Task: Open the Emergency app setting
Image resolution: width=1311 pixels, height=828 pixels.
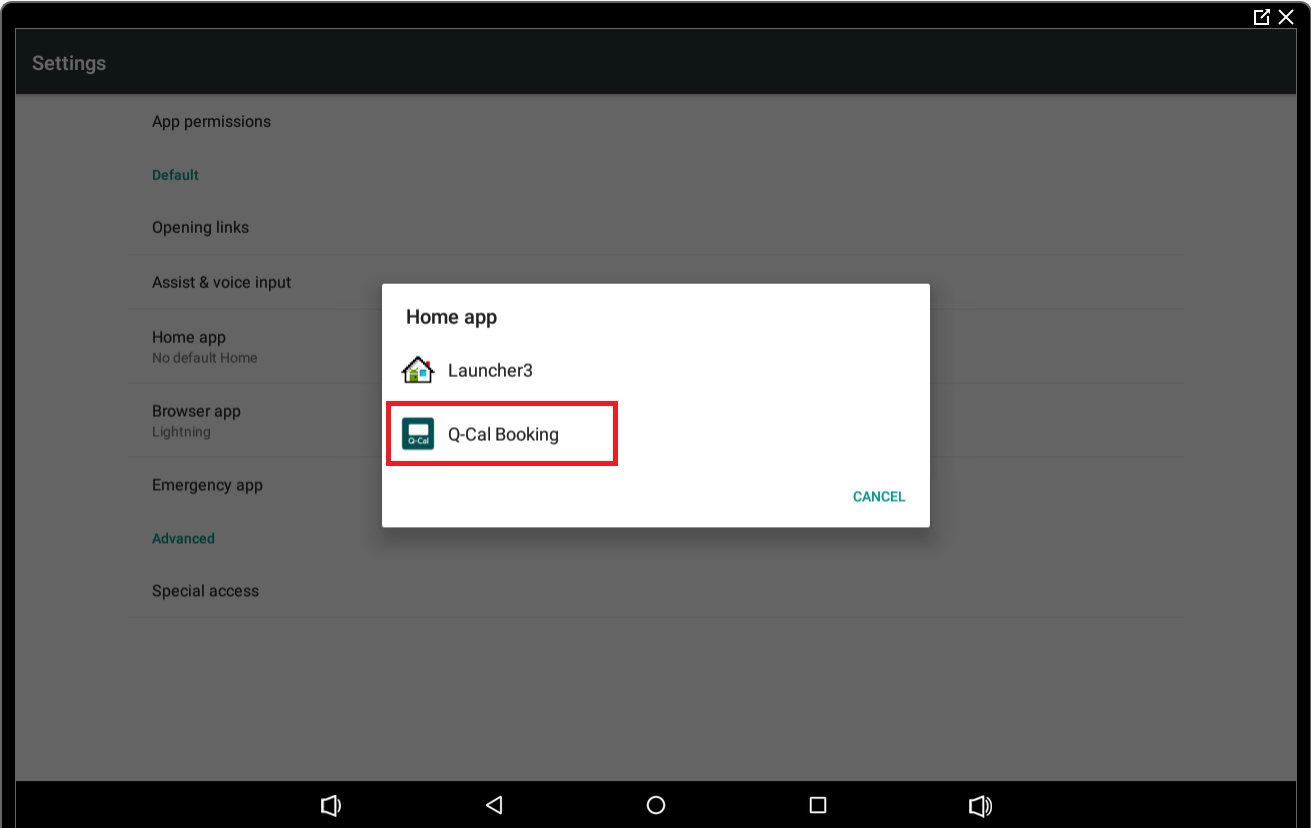Action: pos(656,485)
